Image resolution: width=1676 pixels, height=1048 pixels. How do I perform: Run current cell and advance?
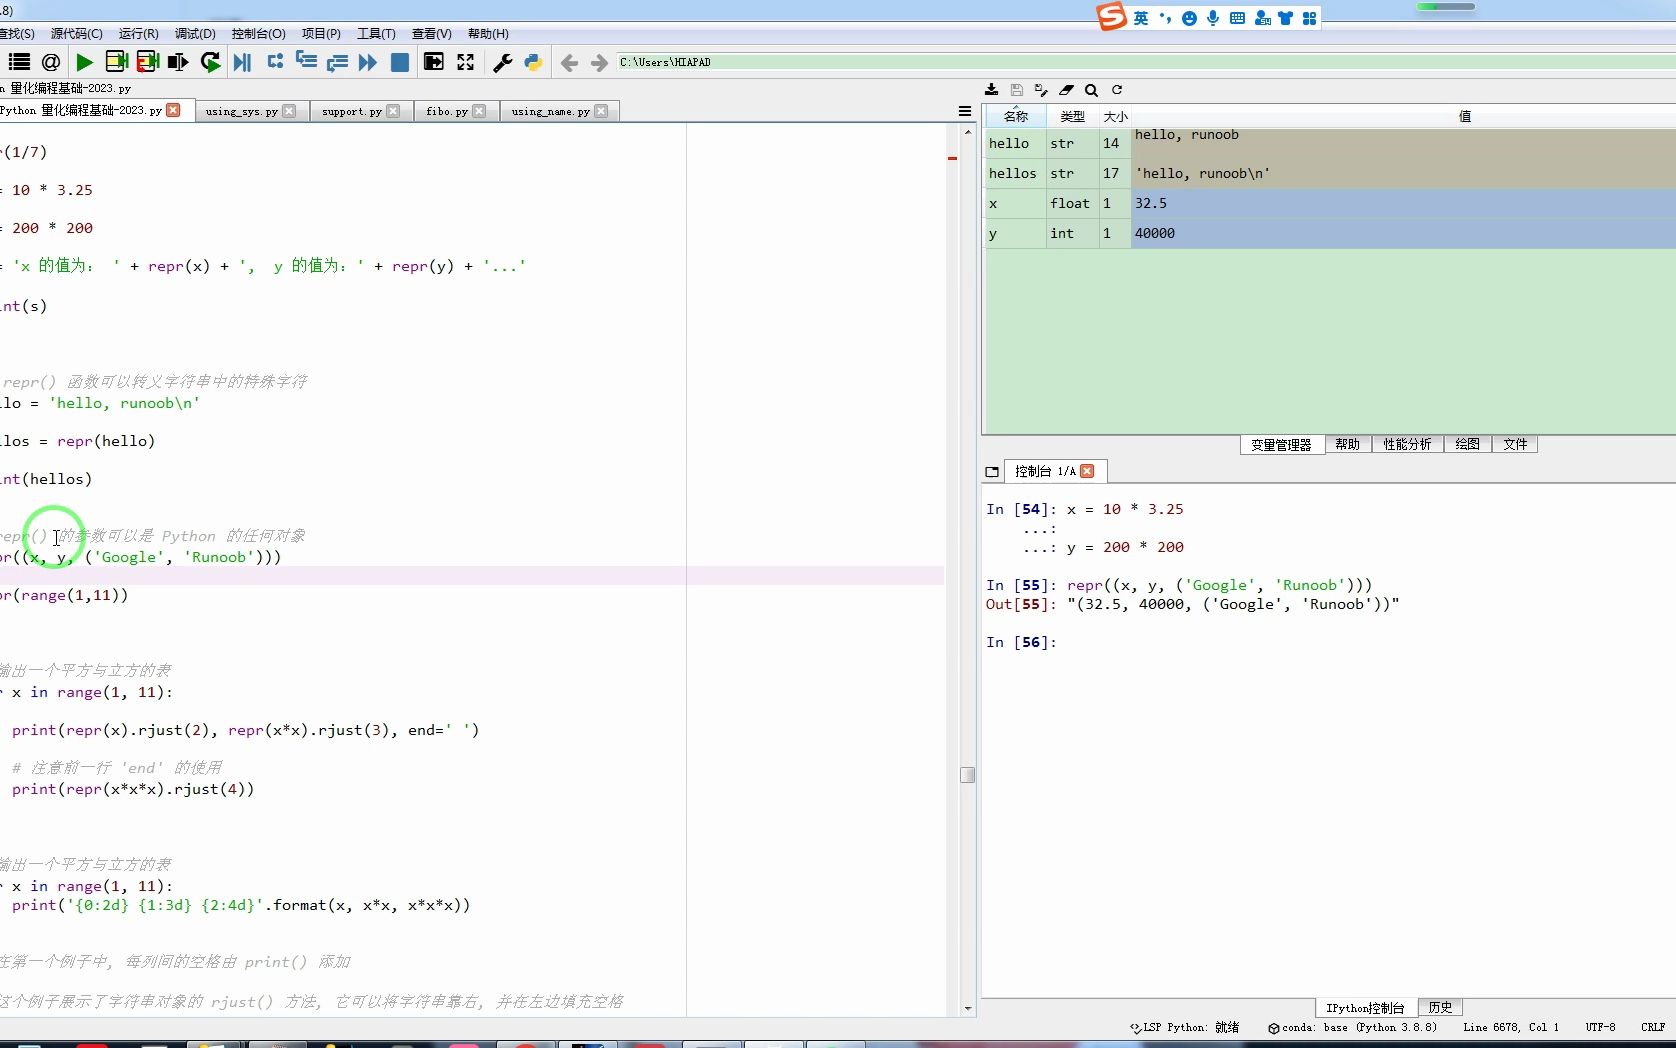pyautogui.click(x=148, y=62)
